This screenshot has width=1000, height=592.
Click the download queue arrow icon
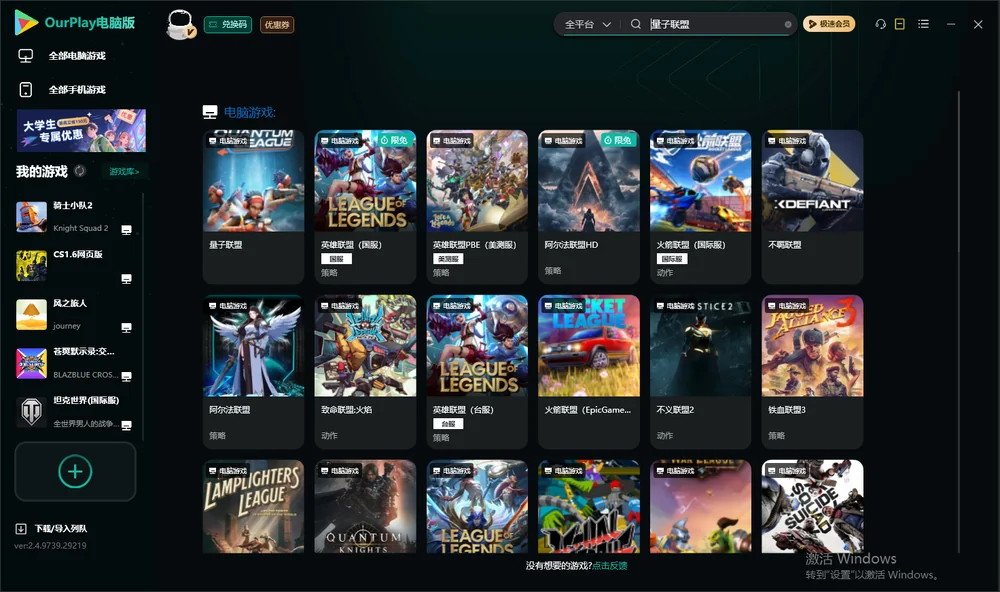click(21, 529)
